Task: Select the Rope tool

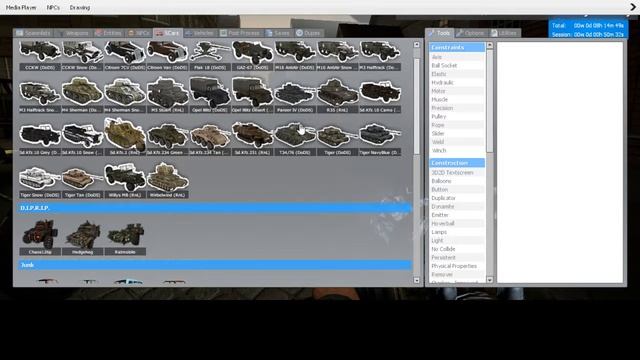Action: 457,125
